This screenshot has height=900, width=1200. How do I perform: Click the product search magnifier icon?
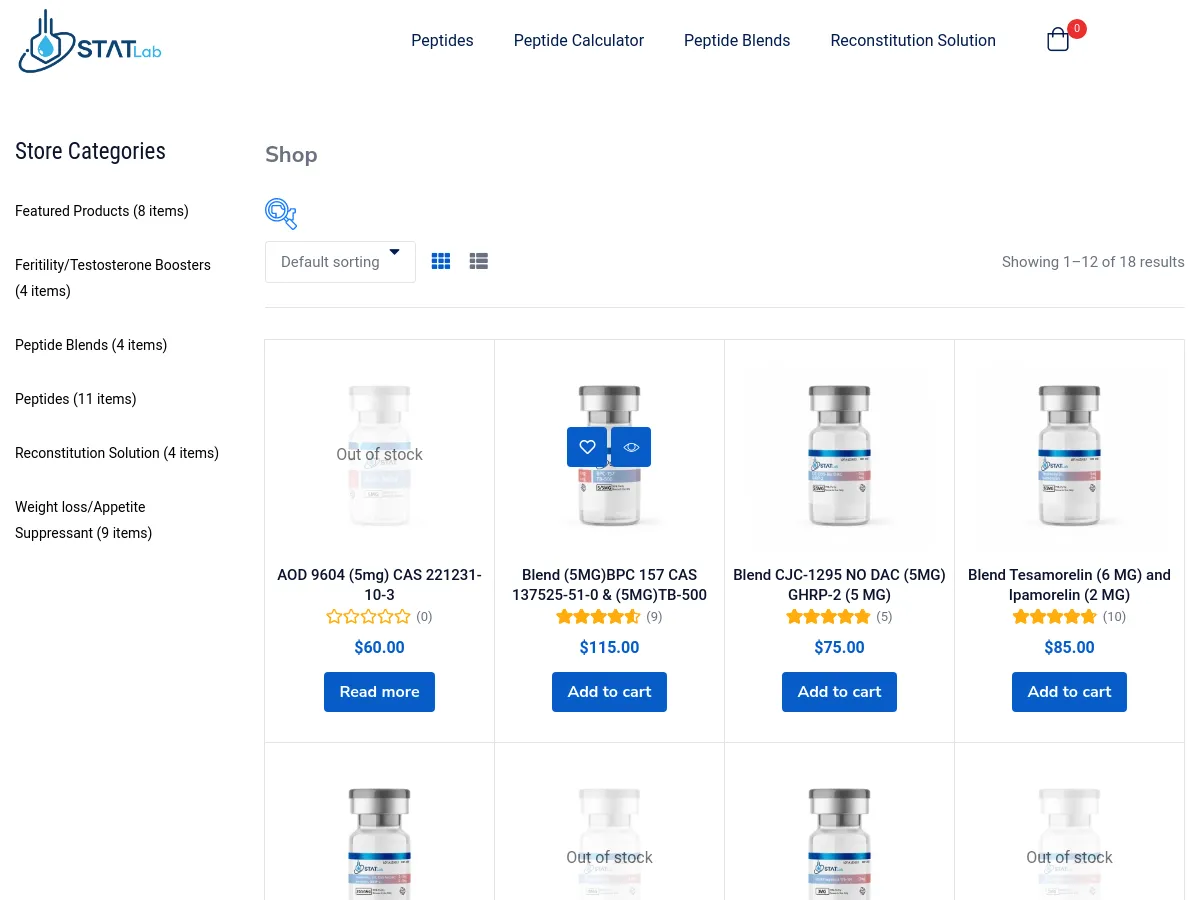point(281,213)
